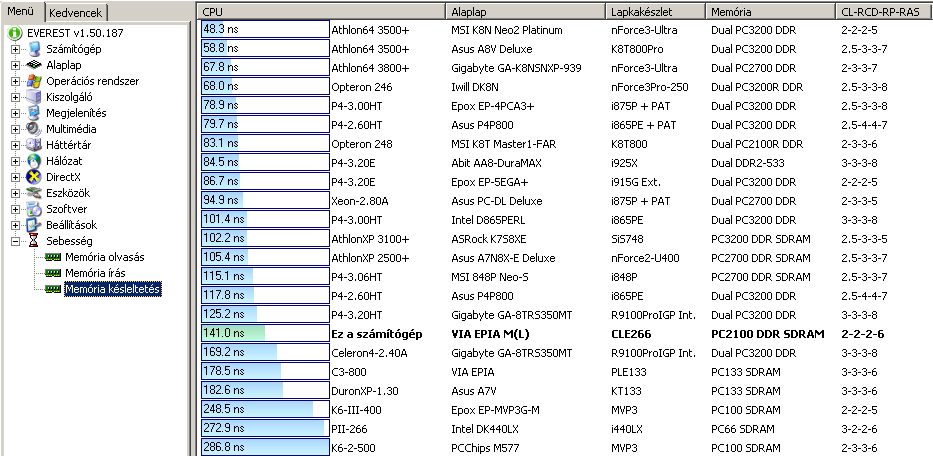Click the Operációs rendszer Windows flag icon
Image resolution: width=933 pixels, height=456 pixels.
34,82
